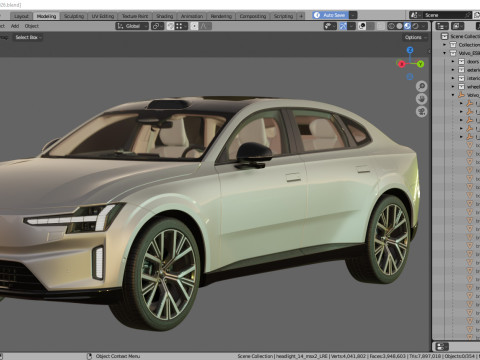Click the viewport editor region toggle arrow

point(429,51)
